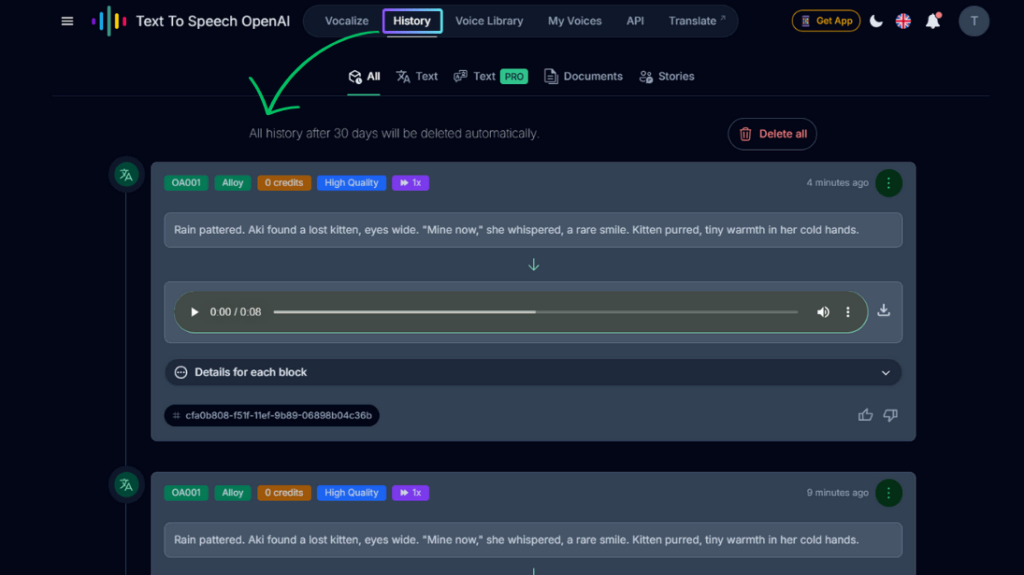Download the first audio file

[x=883, y=311]
